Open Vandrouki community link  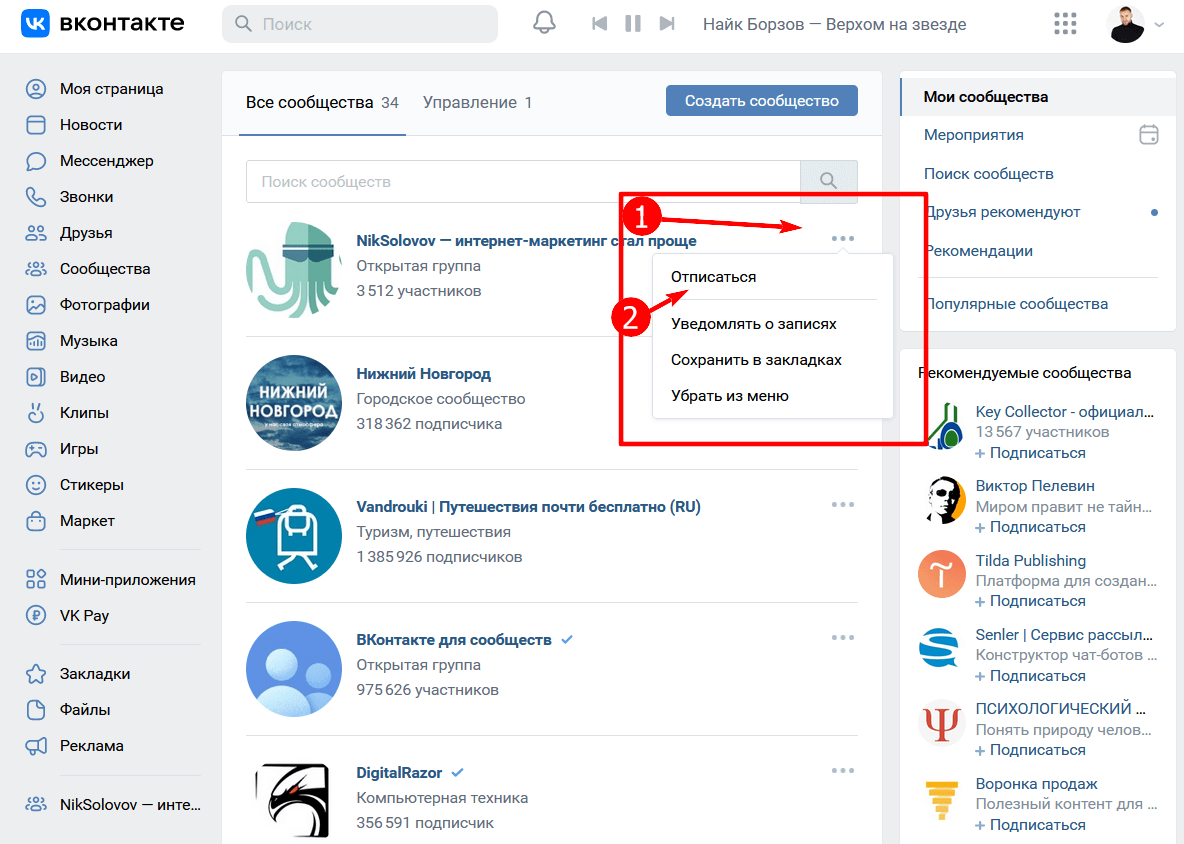(x=529, y=507)
